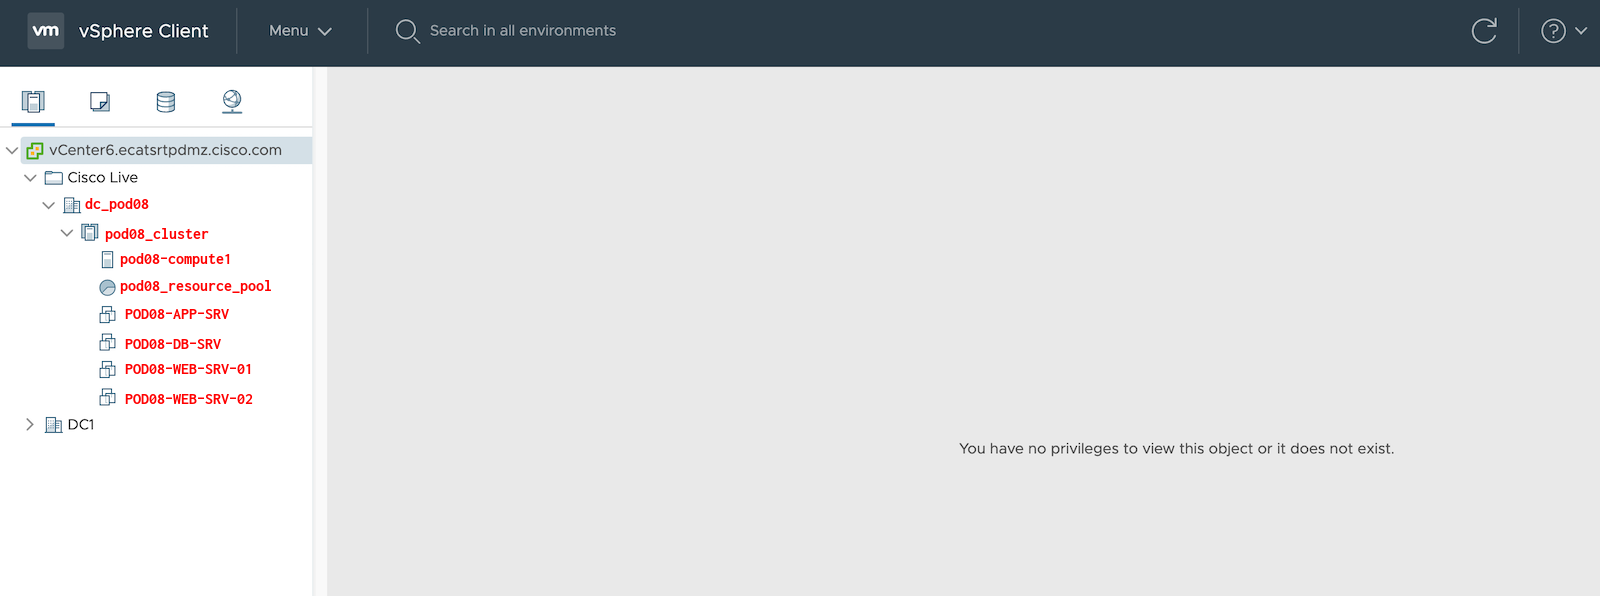Click the VMware vm logo

coord(46,31)
